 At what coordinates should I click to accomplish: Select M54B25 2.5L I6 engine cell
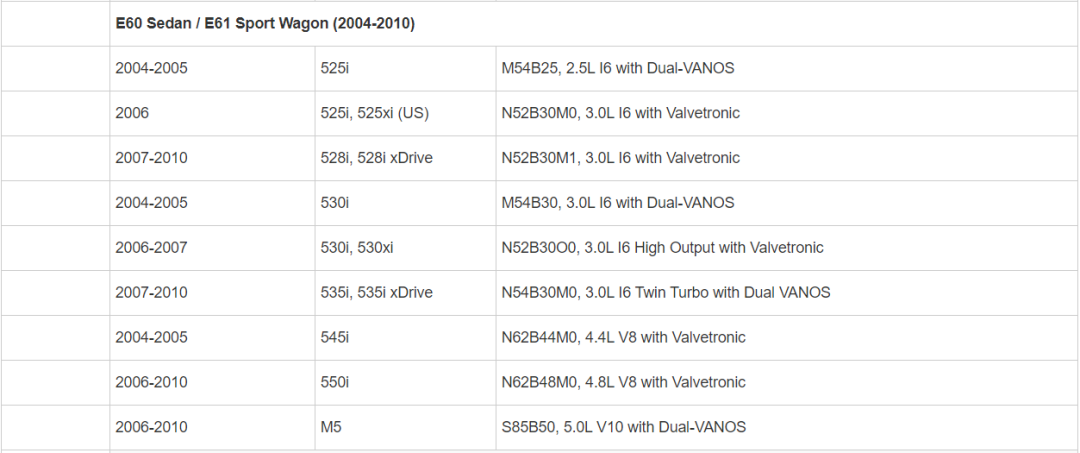click(618, 68)
